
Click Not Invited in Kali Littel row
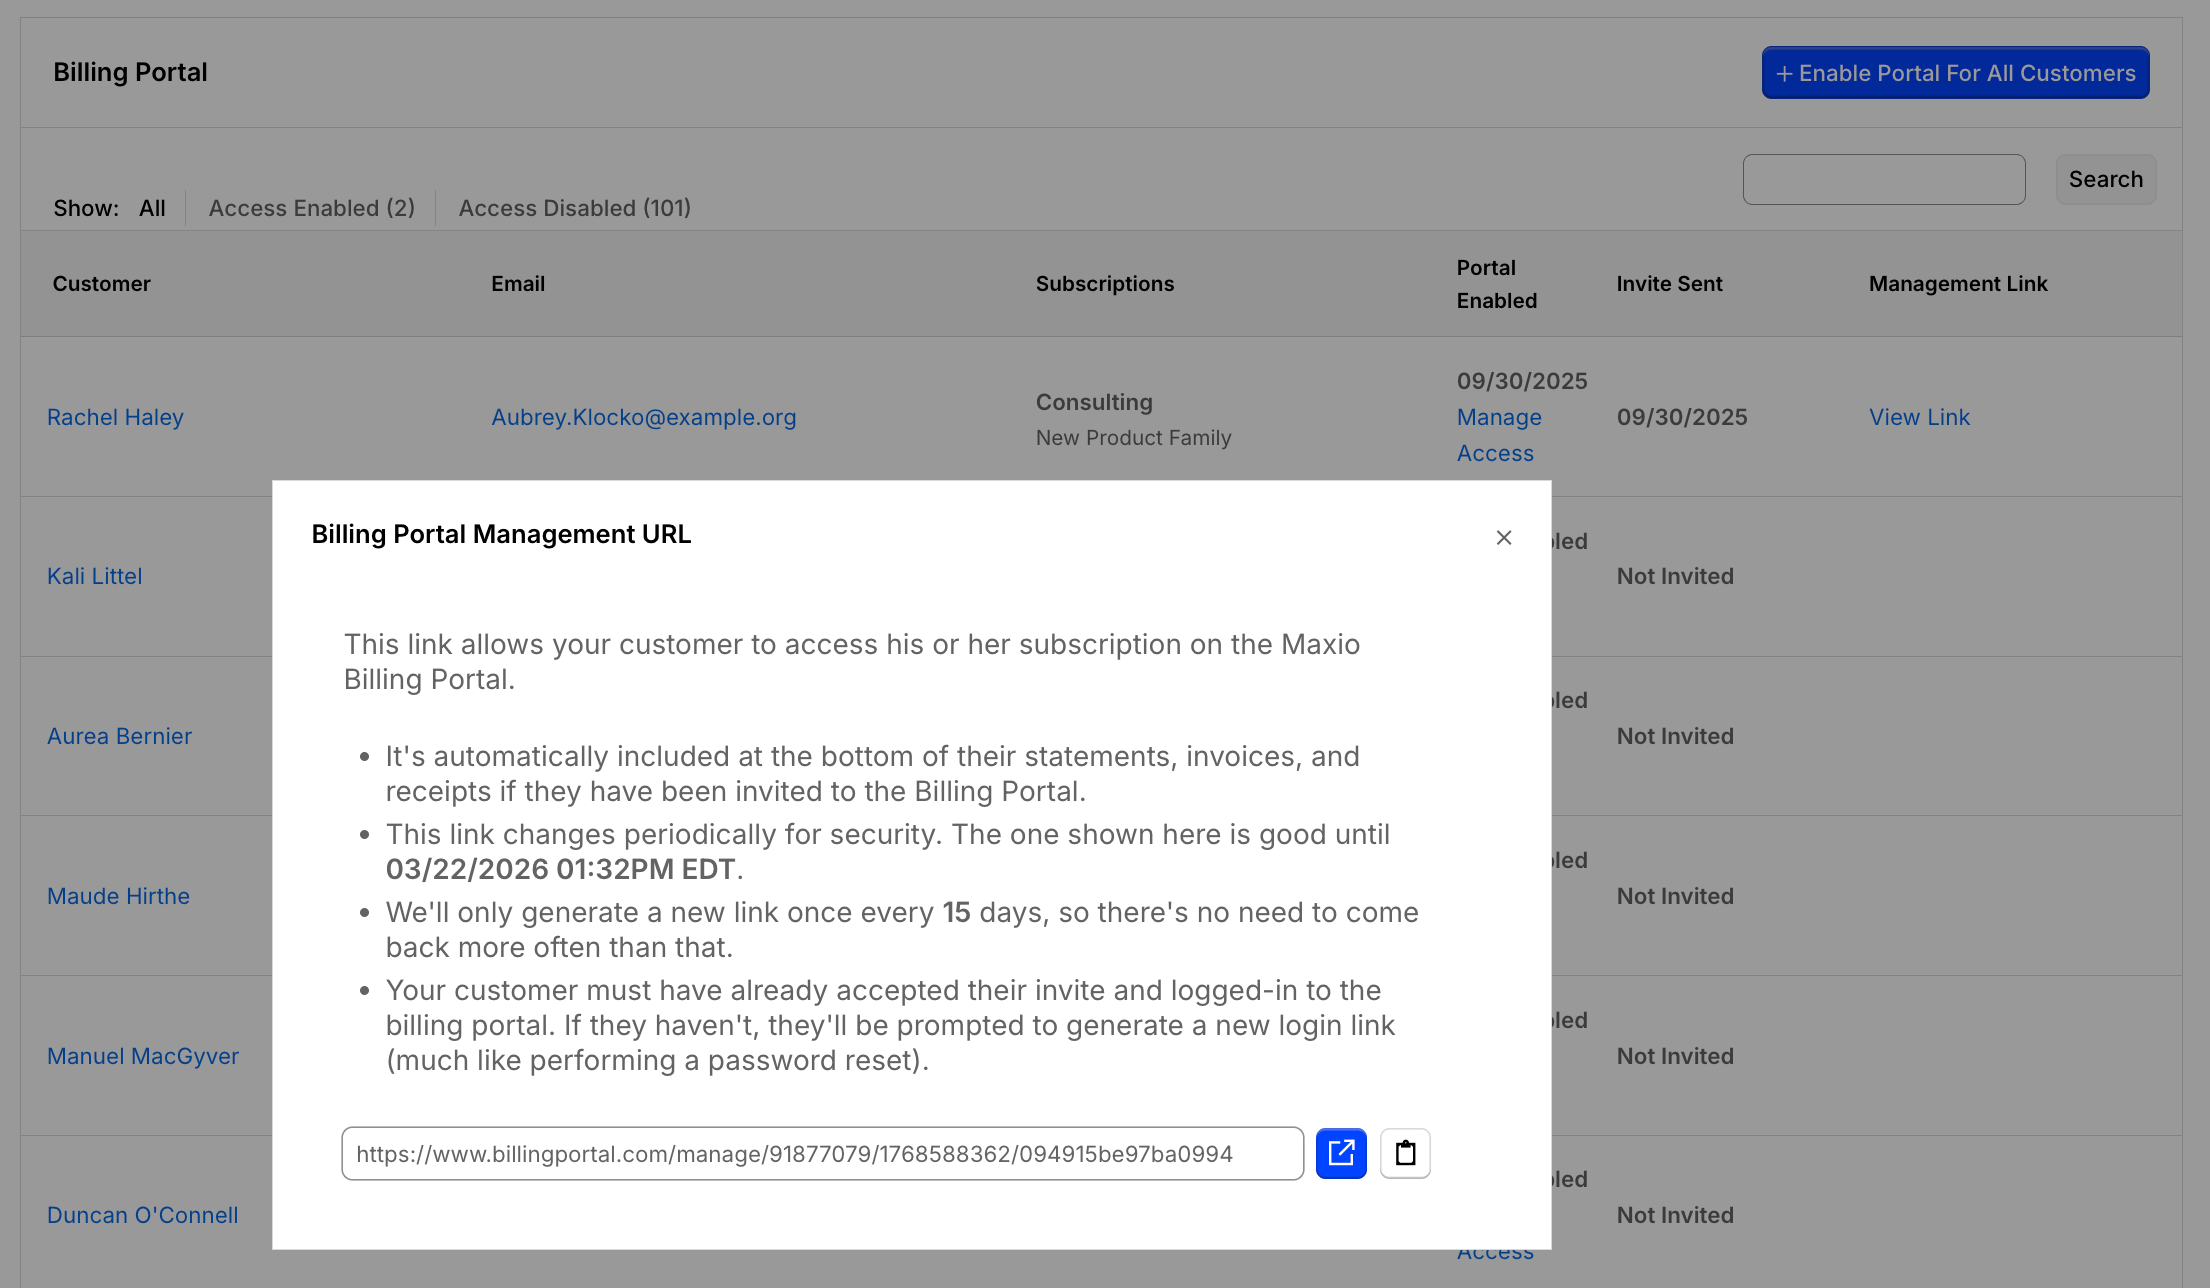pos(1675,576)
